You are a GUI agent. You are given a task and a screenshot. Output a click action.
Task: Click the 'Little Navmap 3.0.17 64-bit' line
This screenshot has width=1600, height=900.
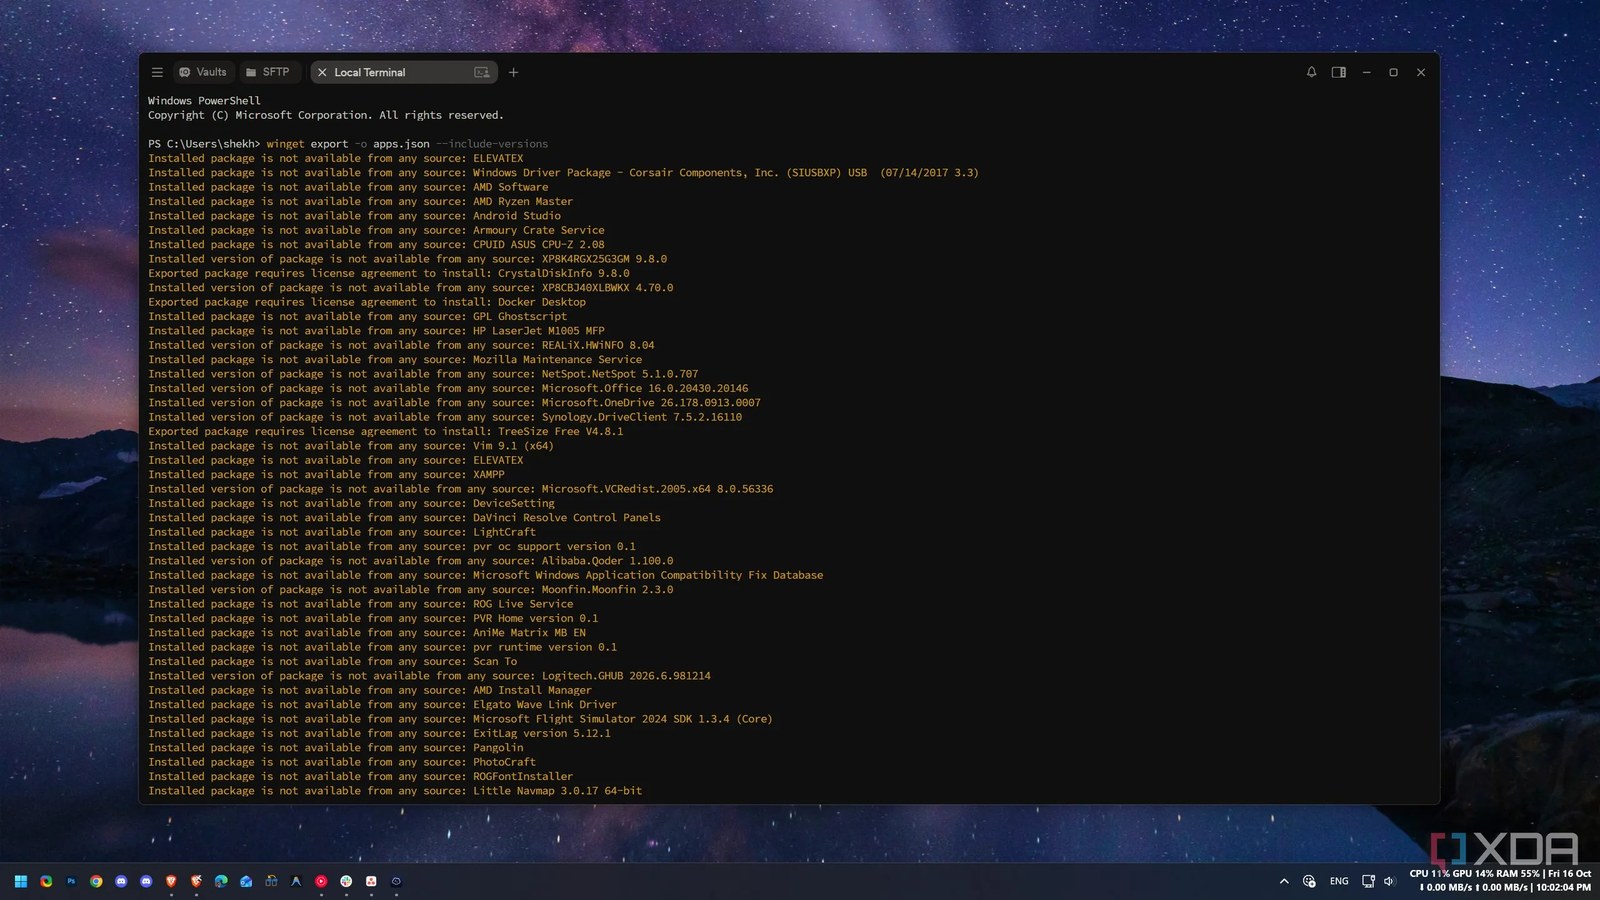coord(395,791)
